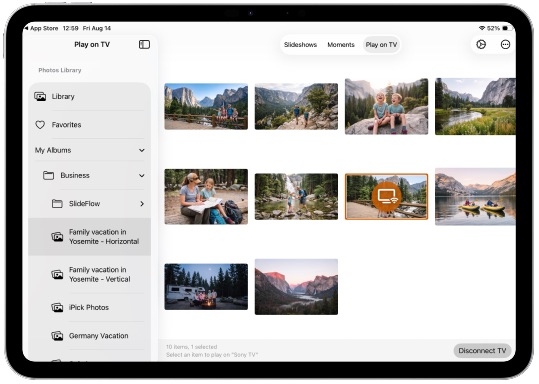Click the Business folder icon

pos(48,175)
